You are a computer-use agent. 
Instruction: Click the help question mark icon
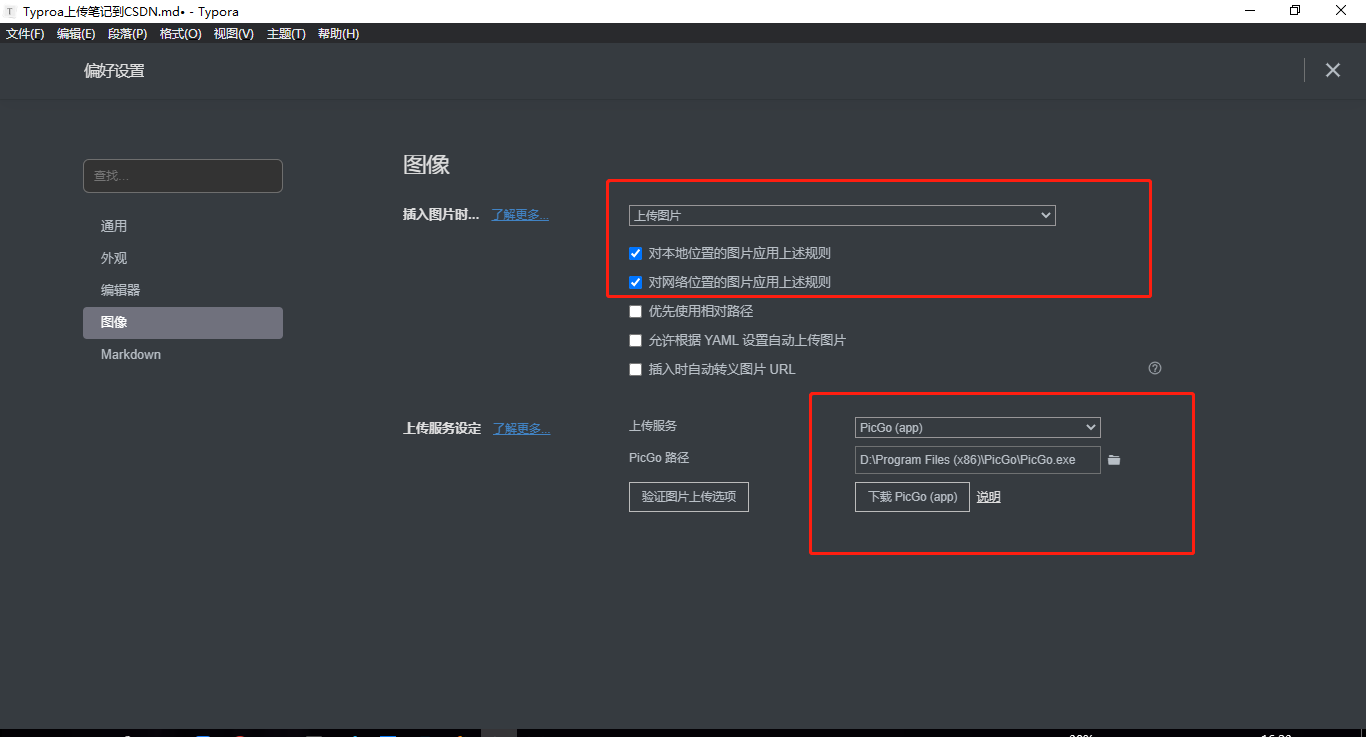click(1154, 368)
